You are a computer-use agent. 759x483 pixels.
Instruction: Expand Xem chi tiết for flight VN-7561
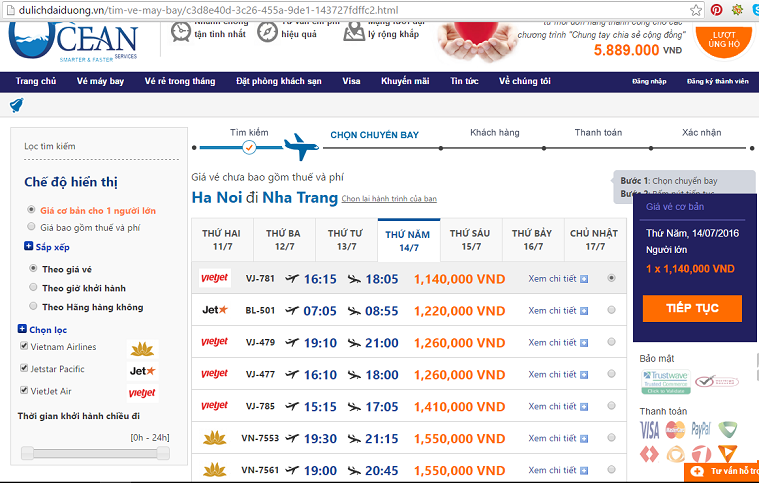[x=558, y=470]
